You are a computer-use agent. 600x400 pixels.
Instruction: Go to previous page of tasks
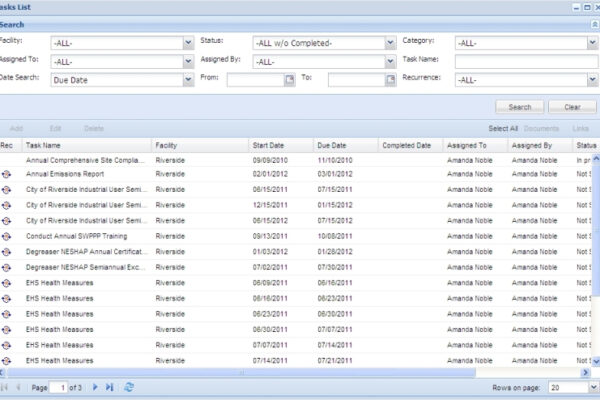pyautogui.click(x=18, y=387)
